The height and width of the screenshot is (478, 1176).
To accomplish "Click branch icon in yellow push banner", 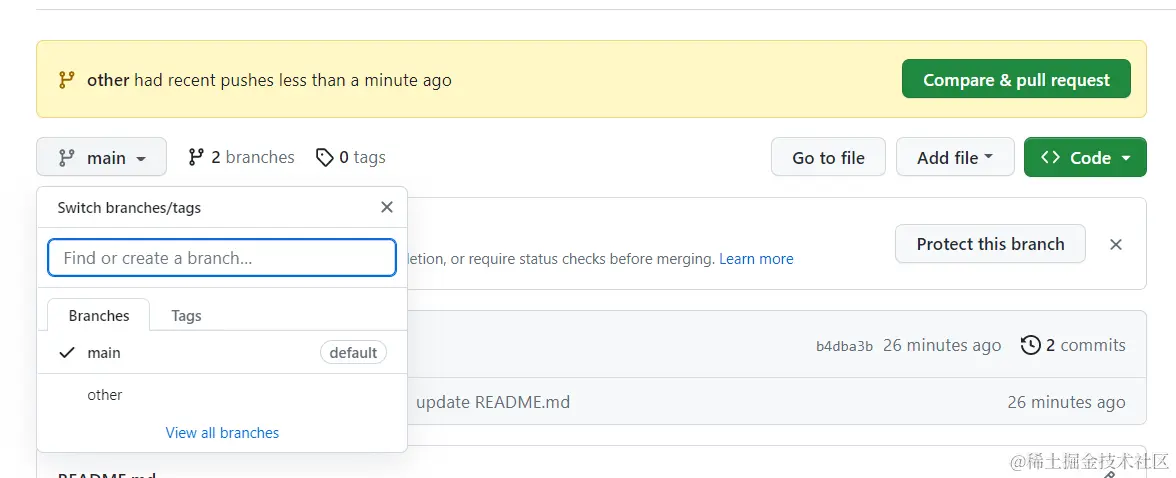I will [x=66, y=80].
